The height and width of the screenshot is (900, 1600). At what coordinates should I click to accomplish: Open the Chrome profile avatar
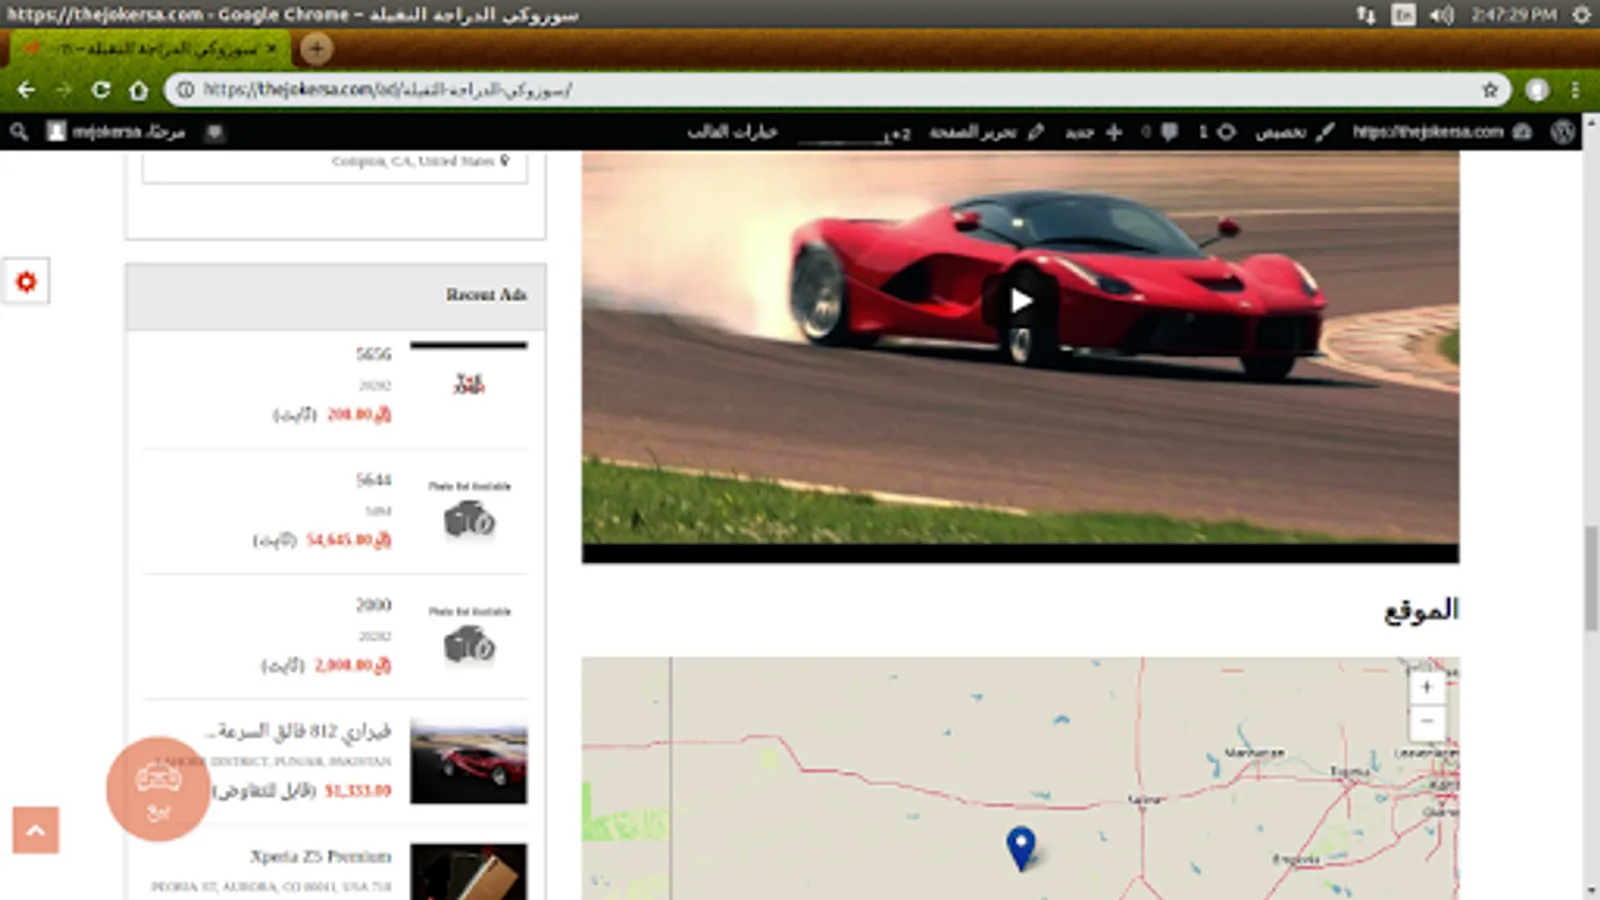click(x=1537, y=90)
